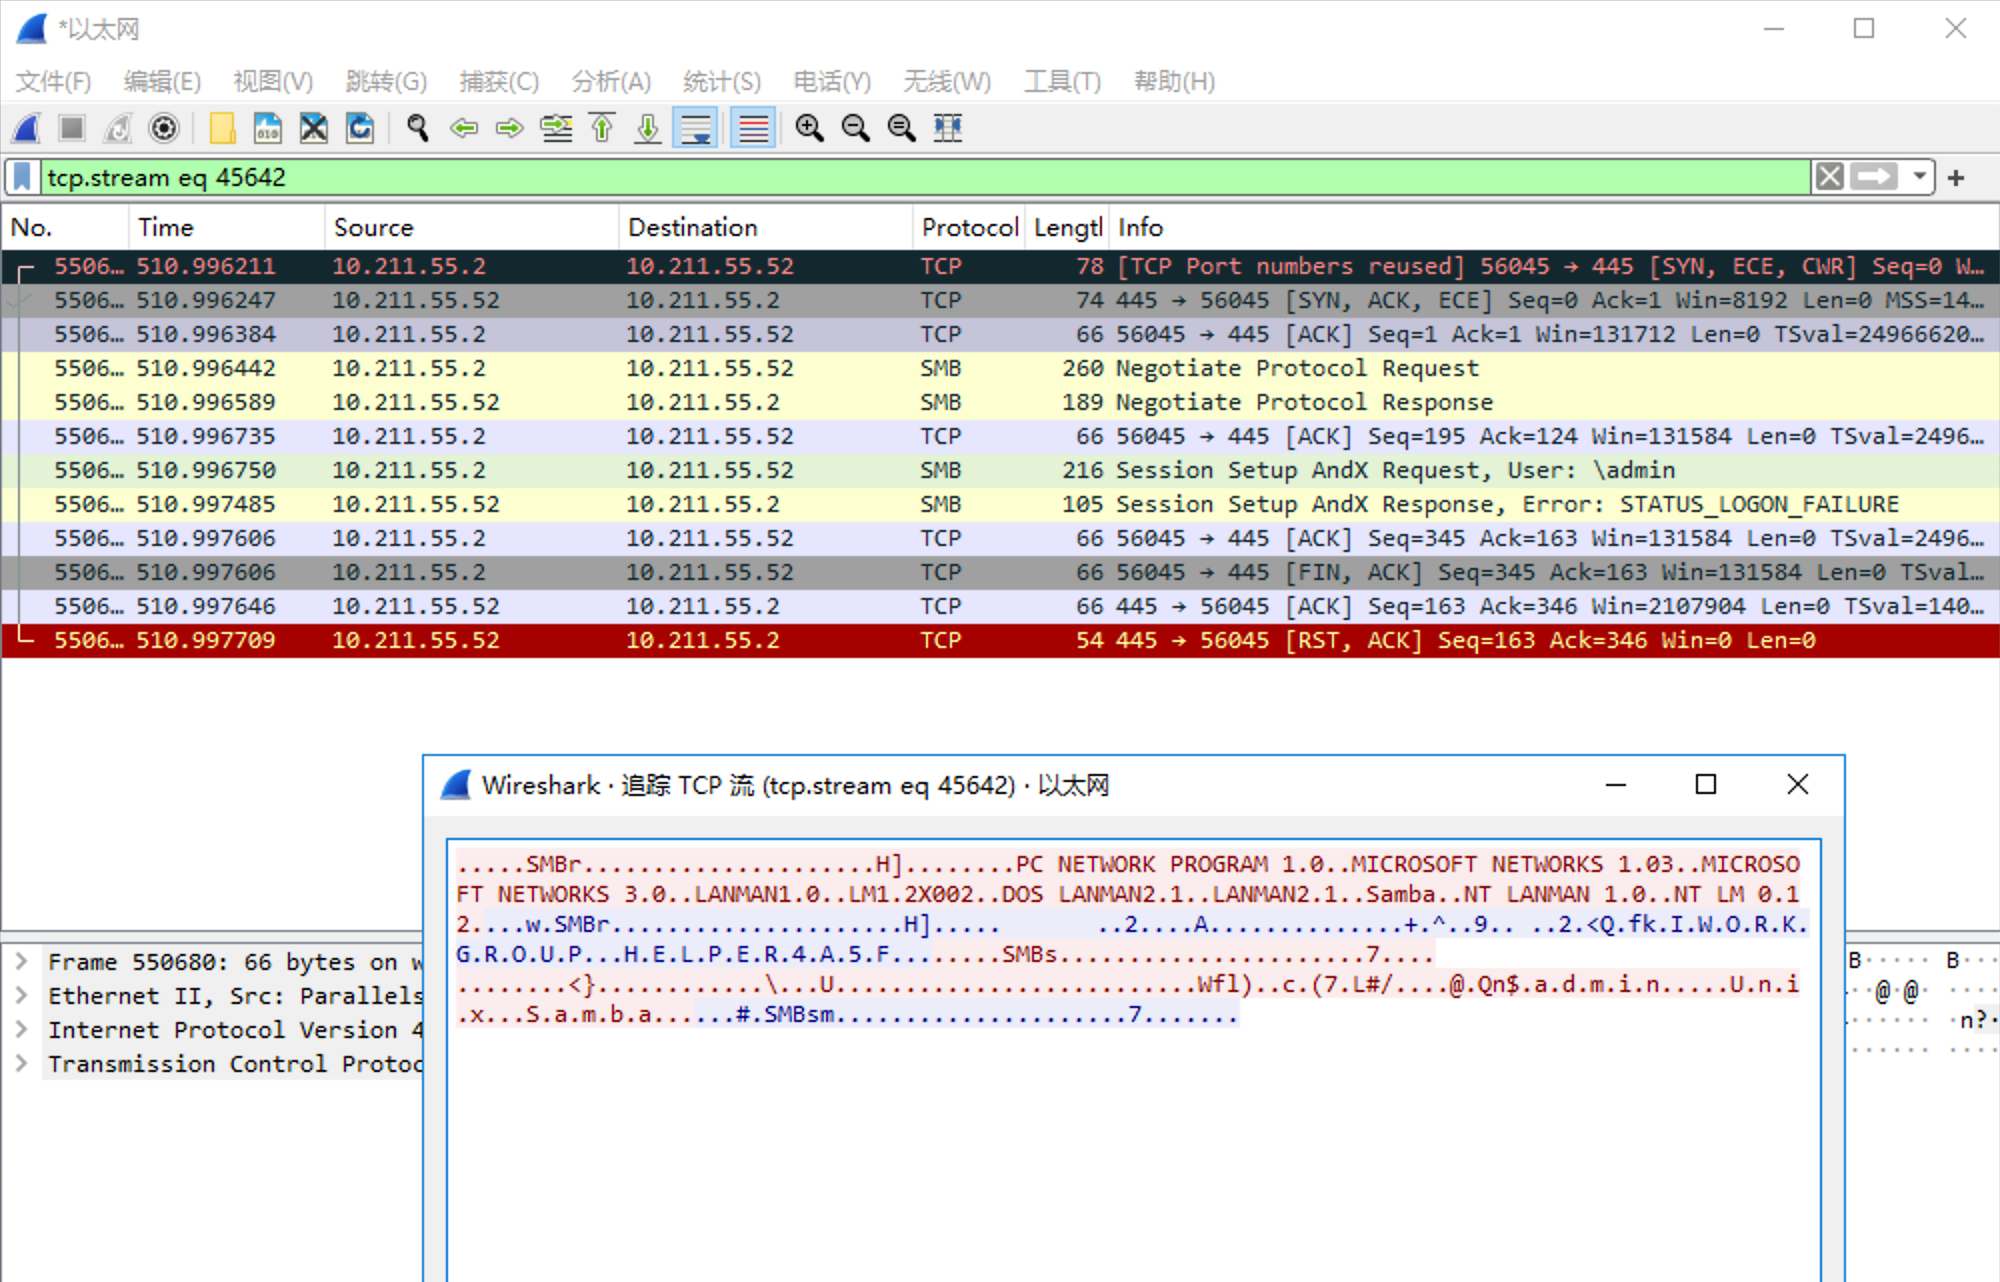The width and height of the screenshot is (2000, 1282).
Task: Sort by the Source column header
Action: point(471,227)
